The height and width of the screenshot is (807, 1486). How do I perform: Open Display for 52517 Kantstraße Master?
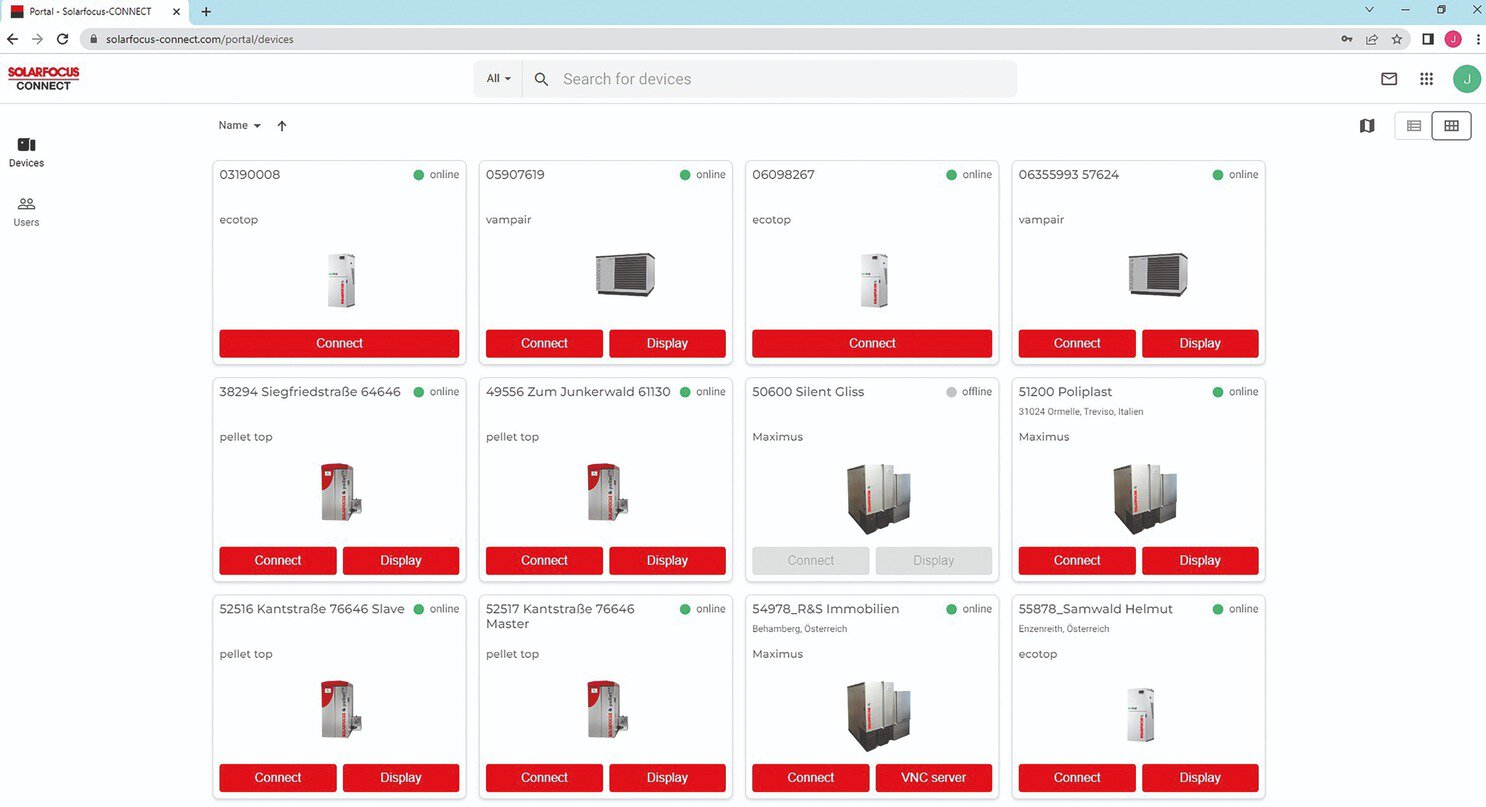[x=667, y=777]
